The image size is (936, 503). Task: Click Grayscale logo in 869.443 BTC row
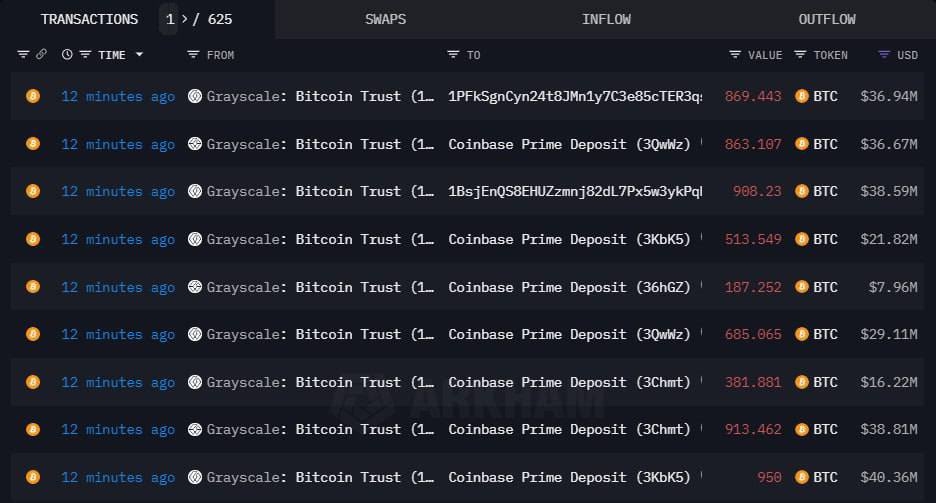195,96
